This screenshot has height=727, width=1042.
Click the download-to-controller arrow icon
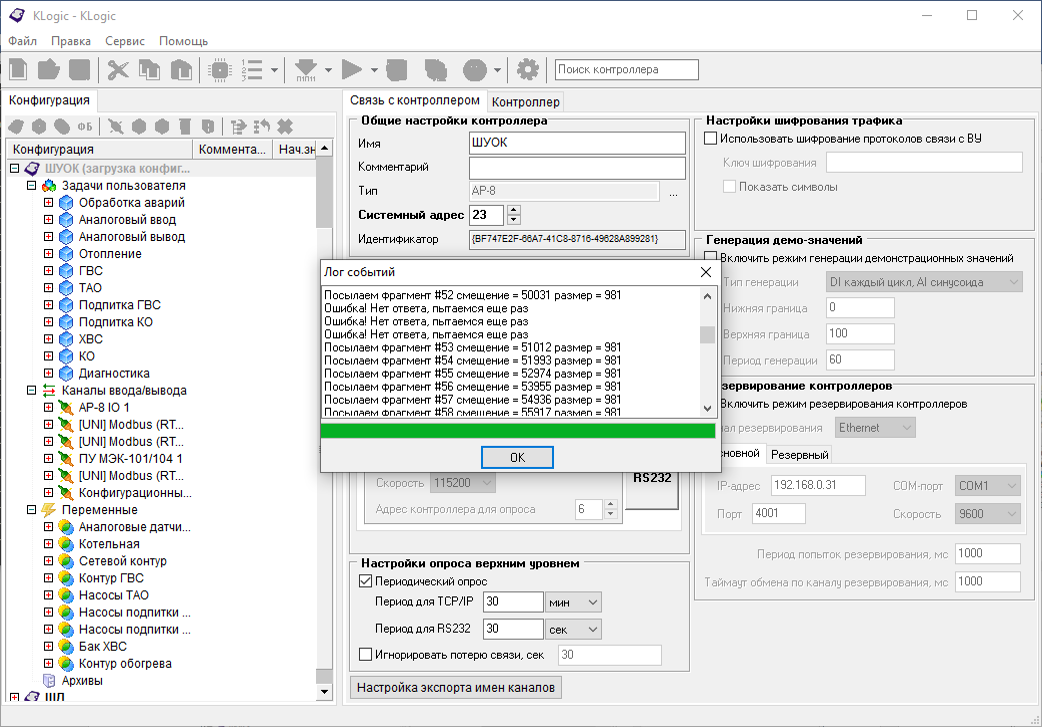(x=307, y=69)
